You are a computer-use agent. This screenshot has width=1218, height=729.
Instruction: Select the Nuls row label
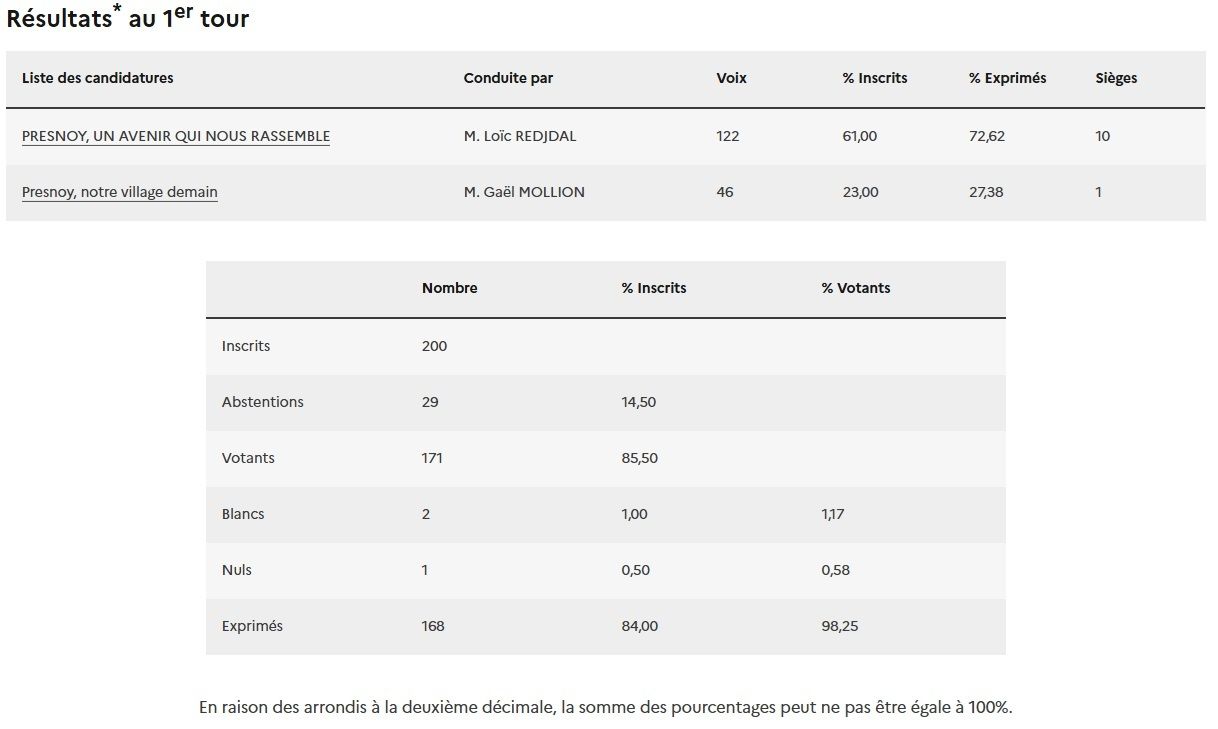tap(237, 570)
